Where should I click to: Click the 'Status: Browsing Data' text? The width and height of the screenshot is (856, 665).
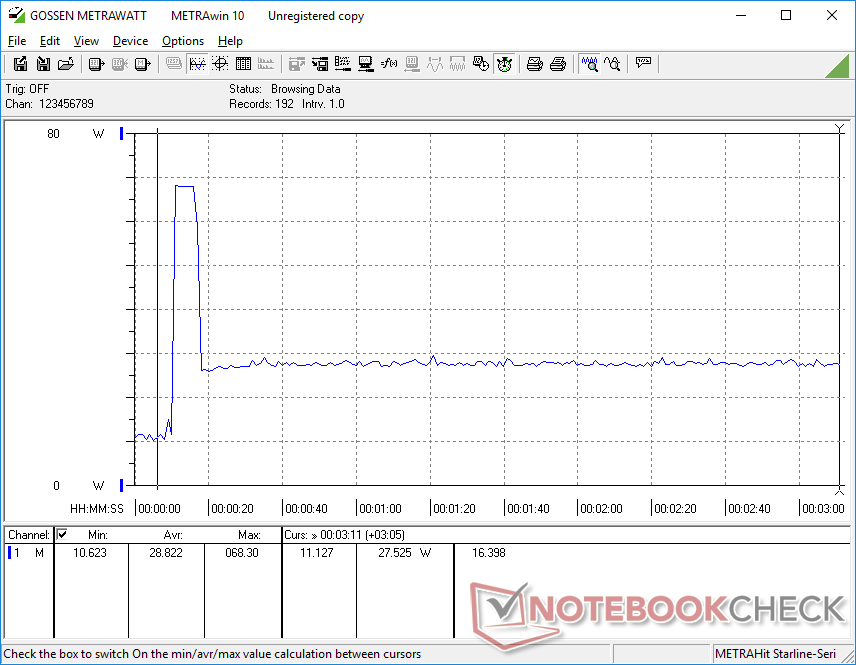coord(284,88)
